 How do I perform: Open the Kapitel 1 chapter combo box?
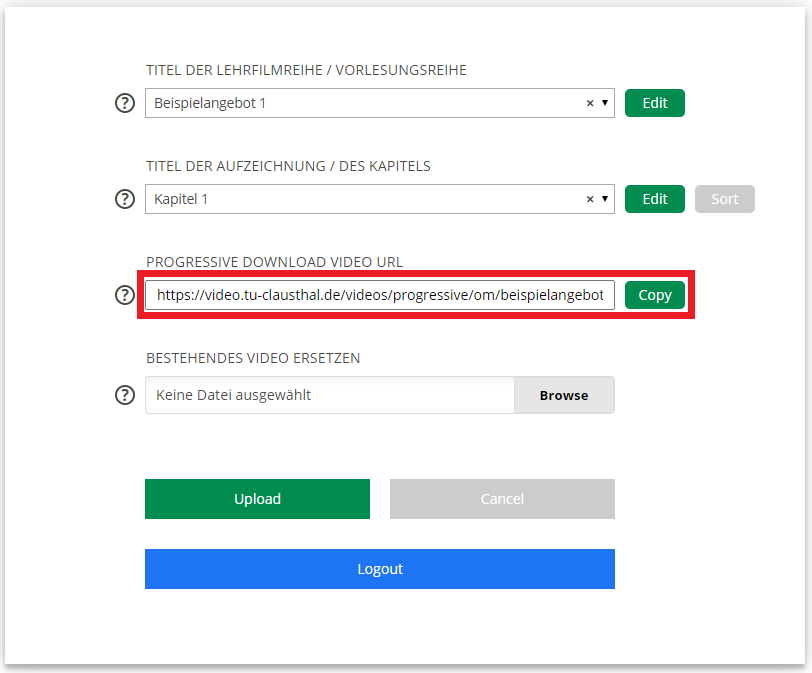(x=360, y=199)
